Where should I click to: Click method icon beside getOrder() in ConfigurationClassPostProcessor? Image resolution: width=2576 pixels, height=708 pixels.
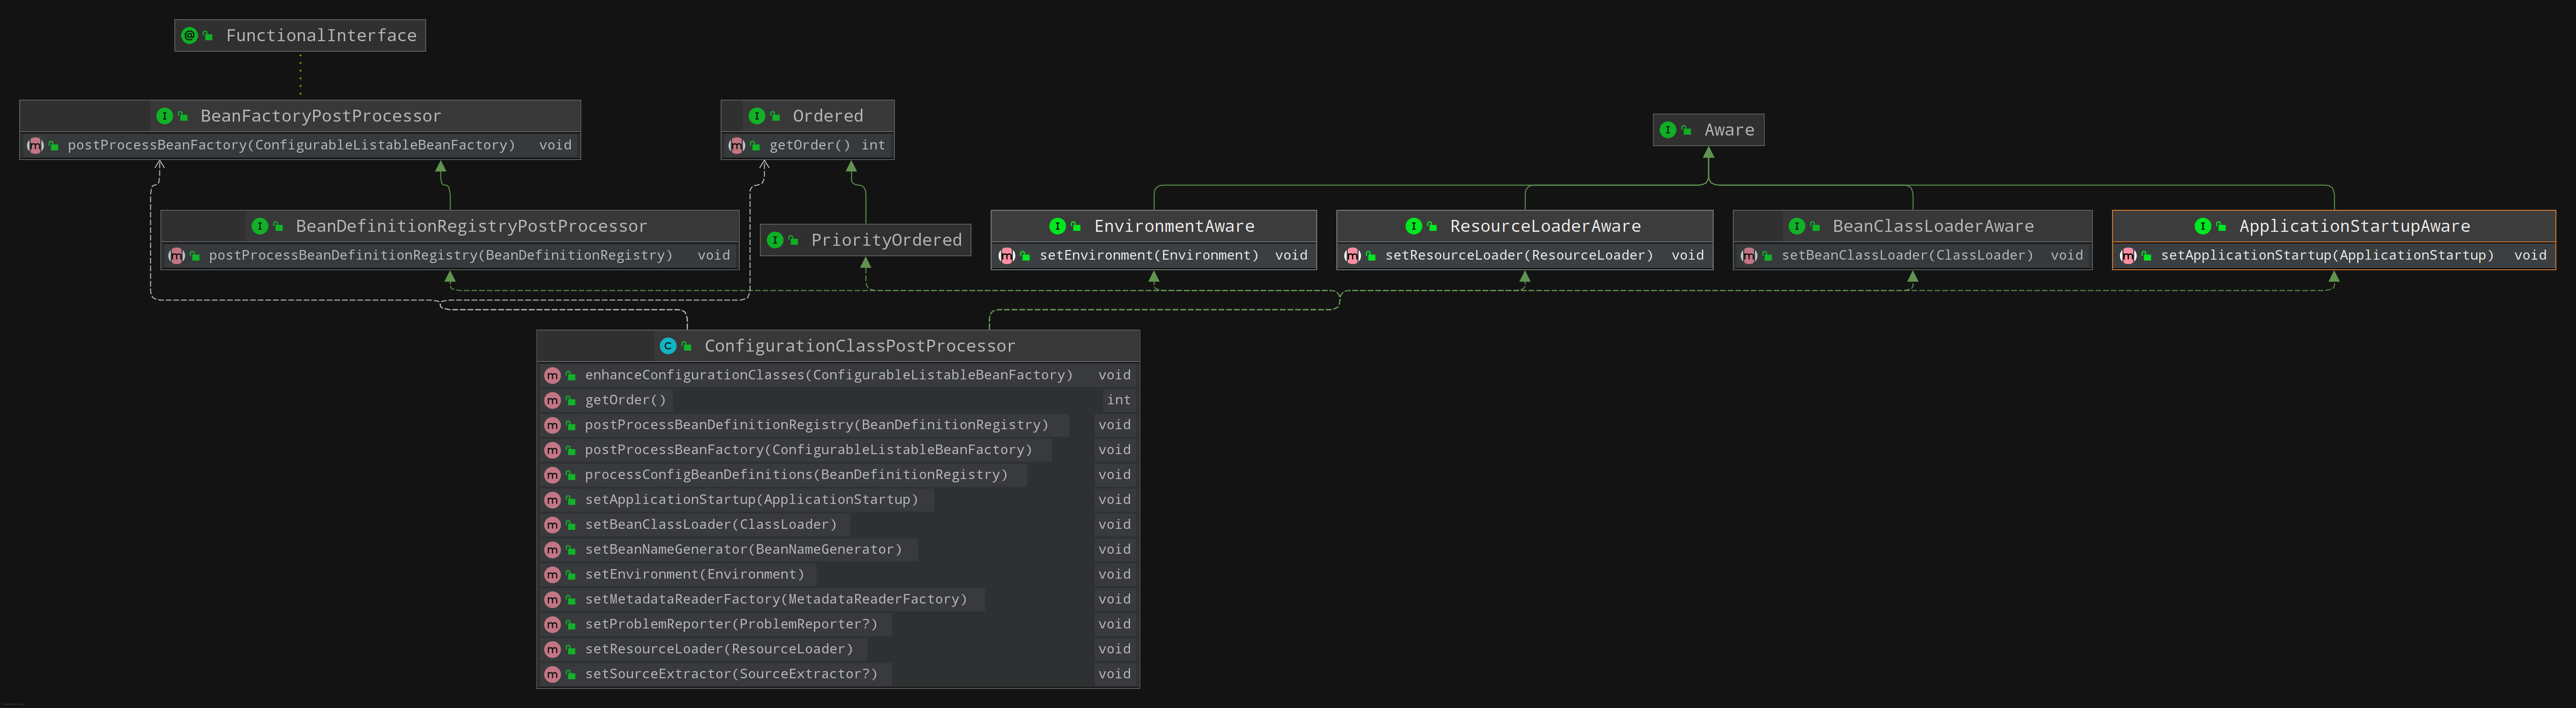point(552,401)
